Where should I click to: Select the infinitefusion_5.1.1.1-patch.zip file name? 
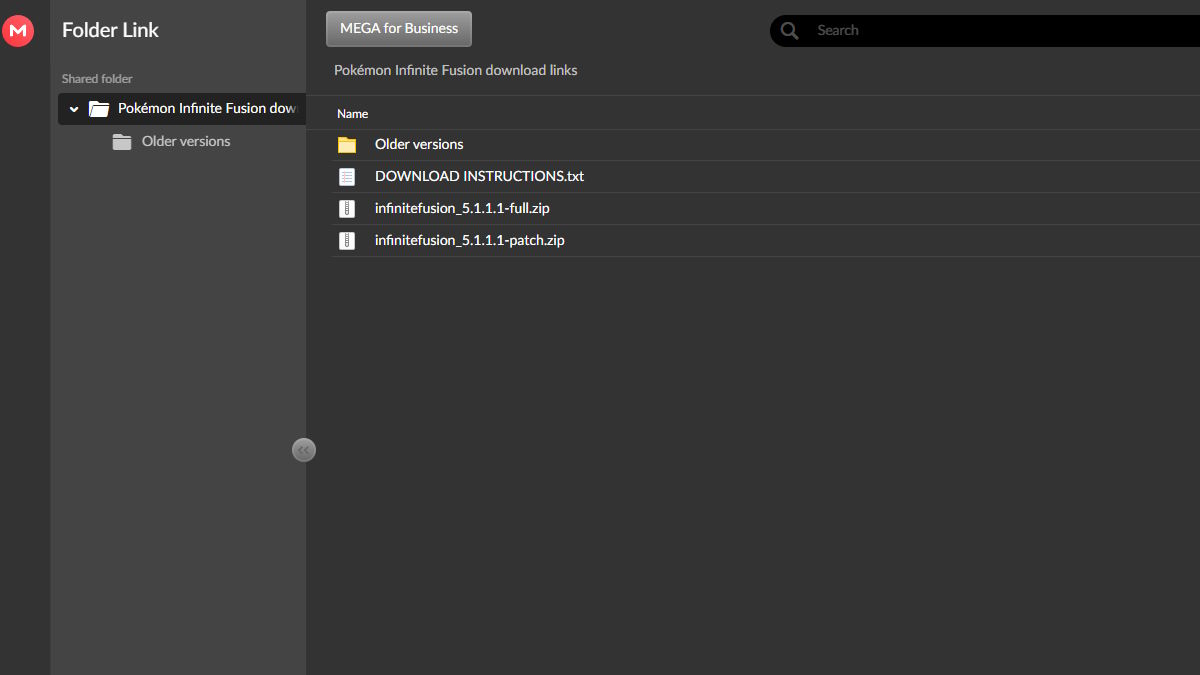coord(469,241)
